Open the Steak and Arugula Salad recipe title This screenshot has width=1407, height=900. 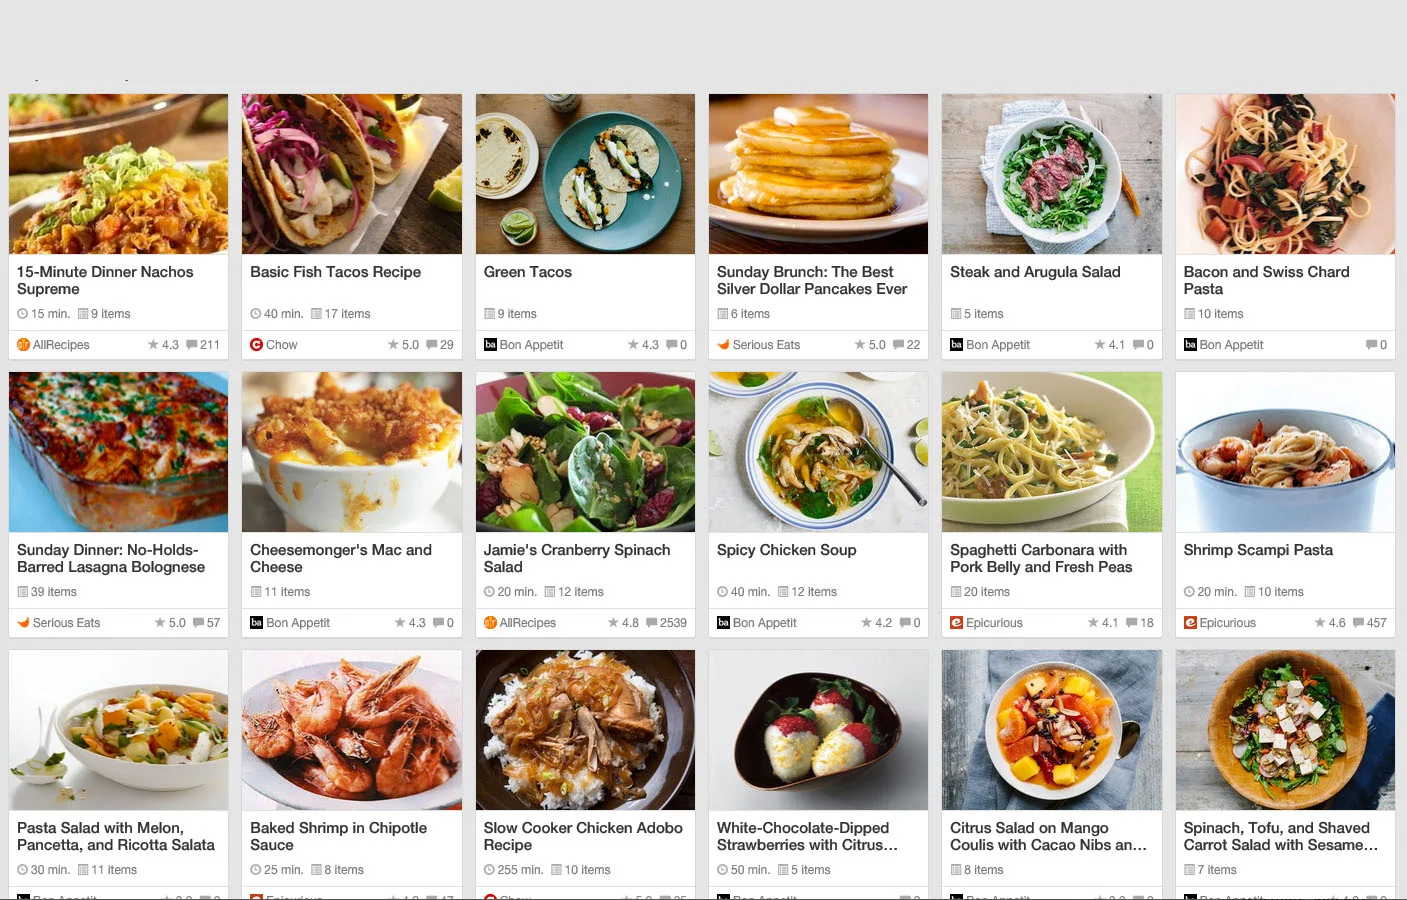tap(1035, 272)
